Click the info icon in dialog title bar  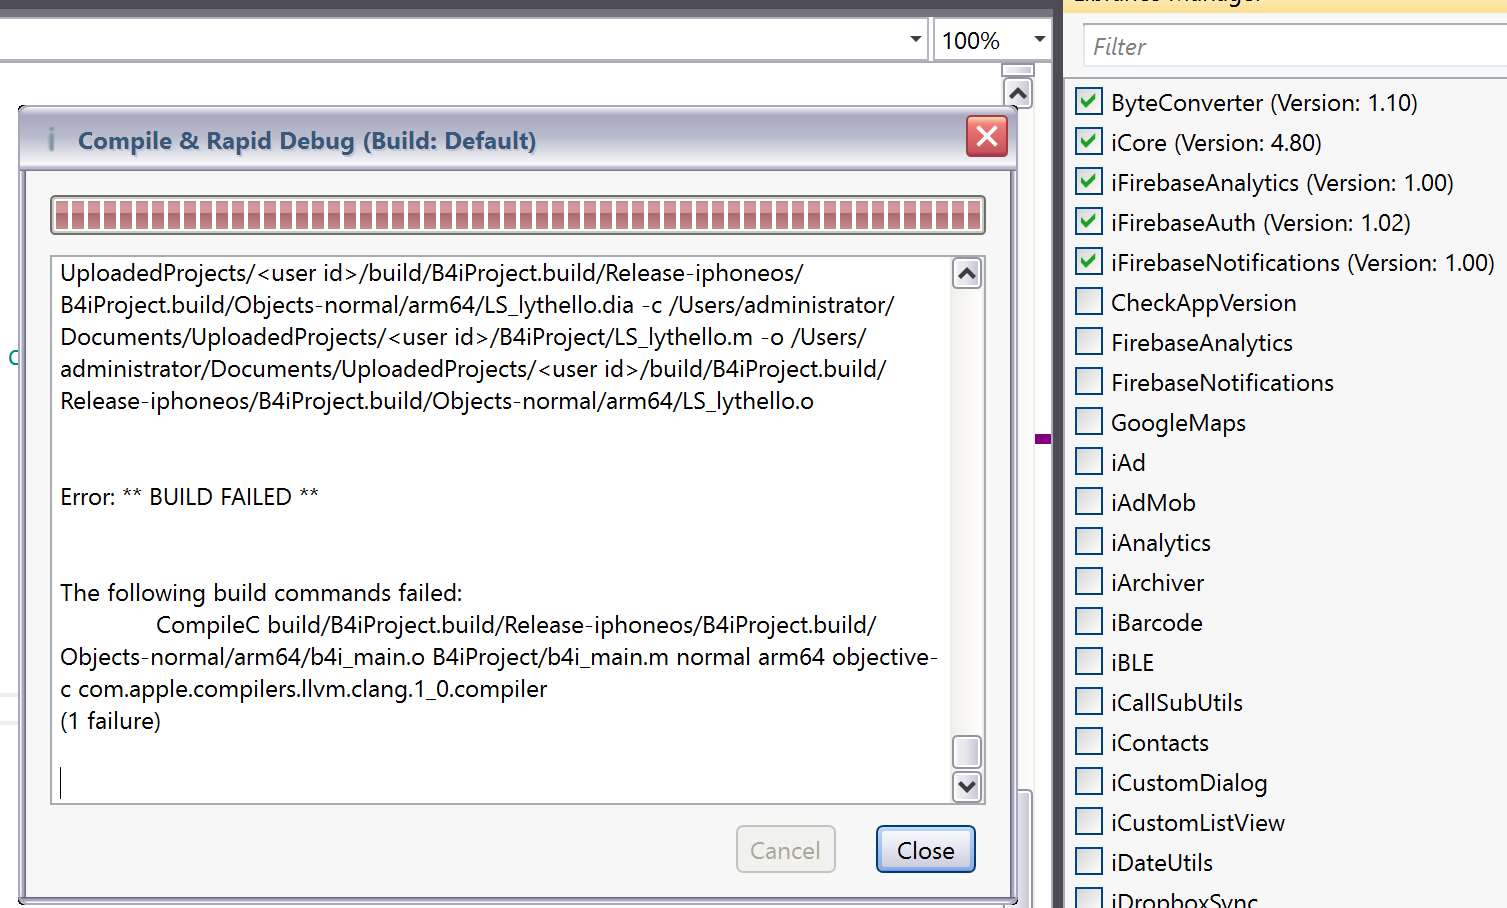coord(51,140)
